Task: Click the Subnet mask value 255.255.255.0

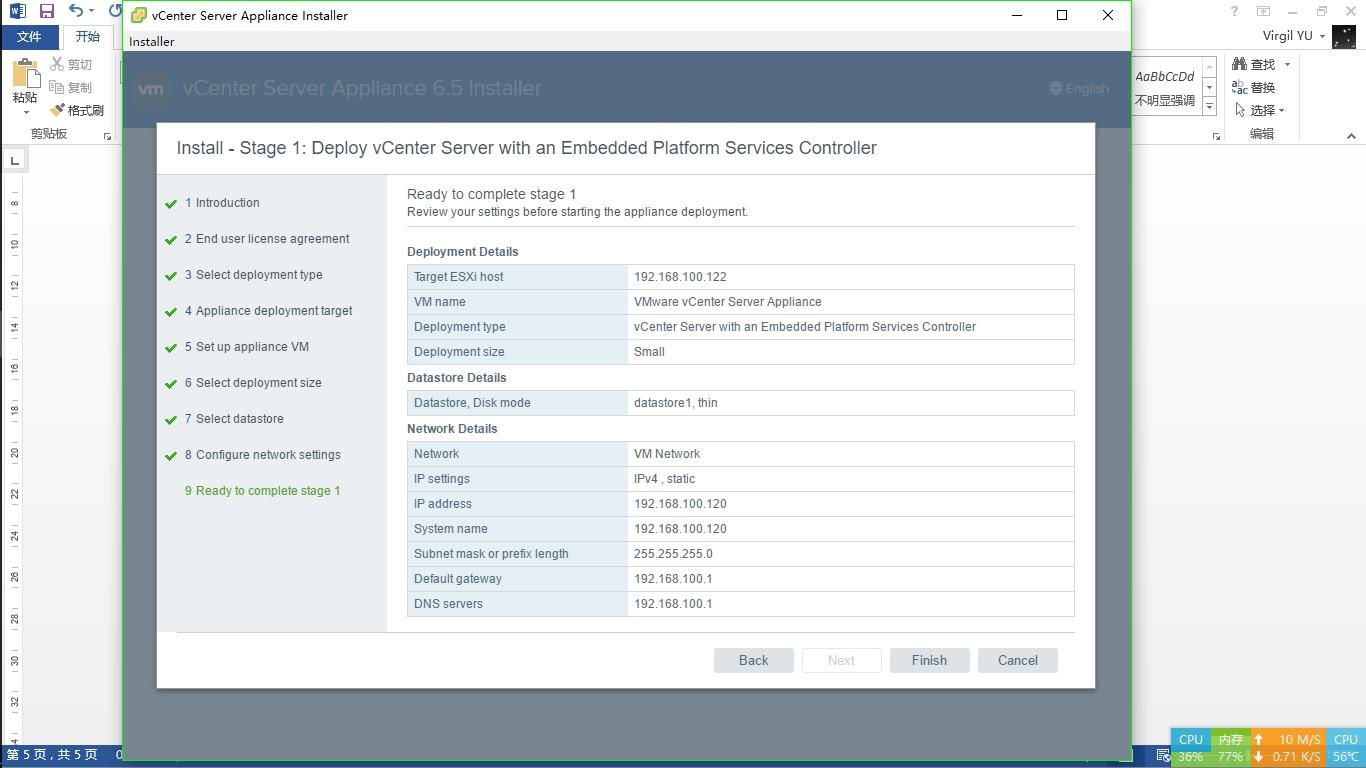Action: (673, 554)
